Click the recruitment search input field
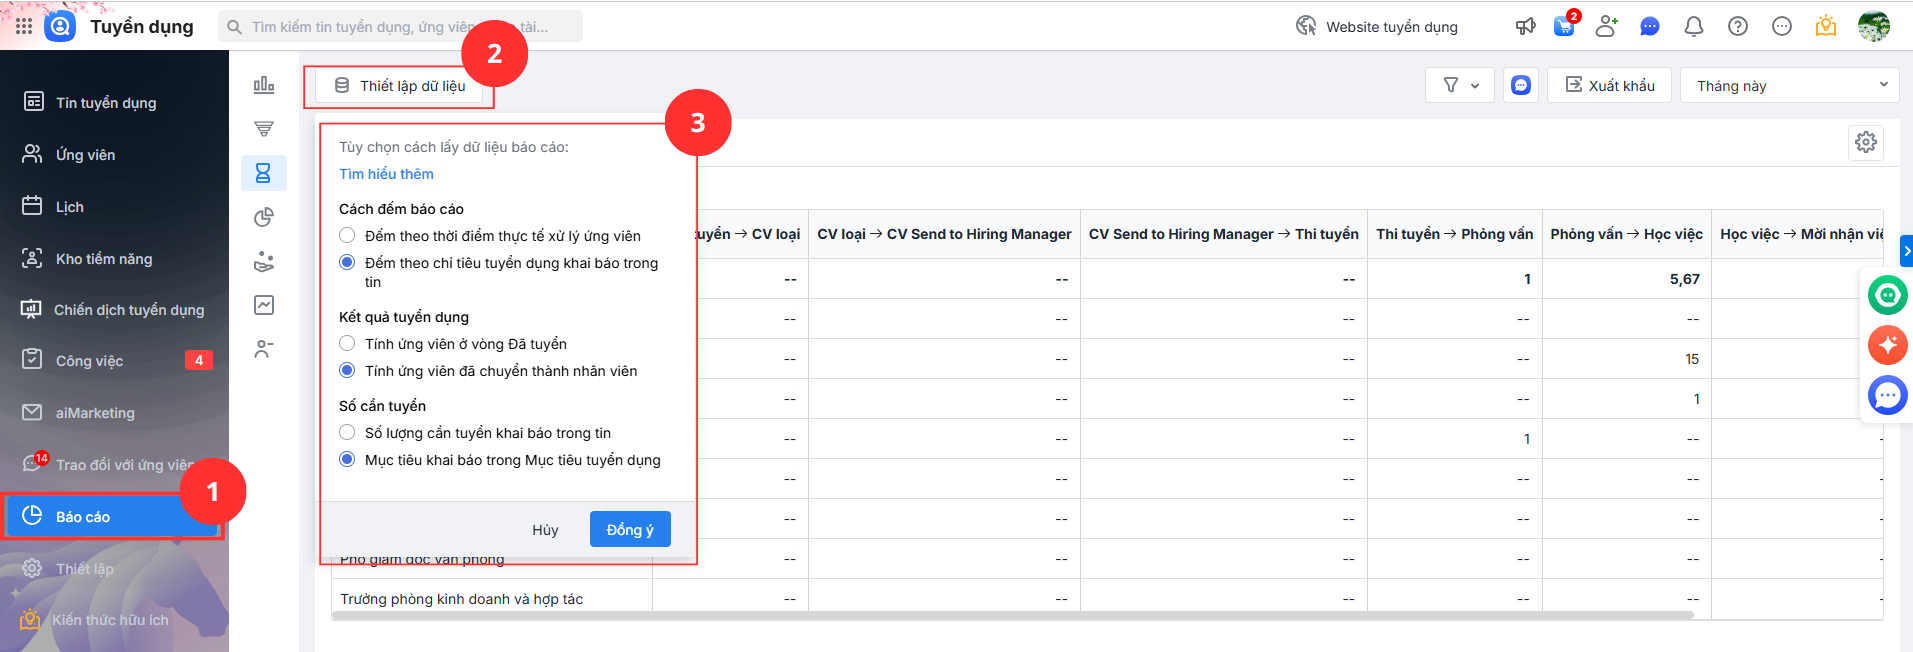Screen dimensions: 1913x652 [x=400, y=27]
